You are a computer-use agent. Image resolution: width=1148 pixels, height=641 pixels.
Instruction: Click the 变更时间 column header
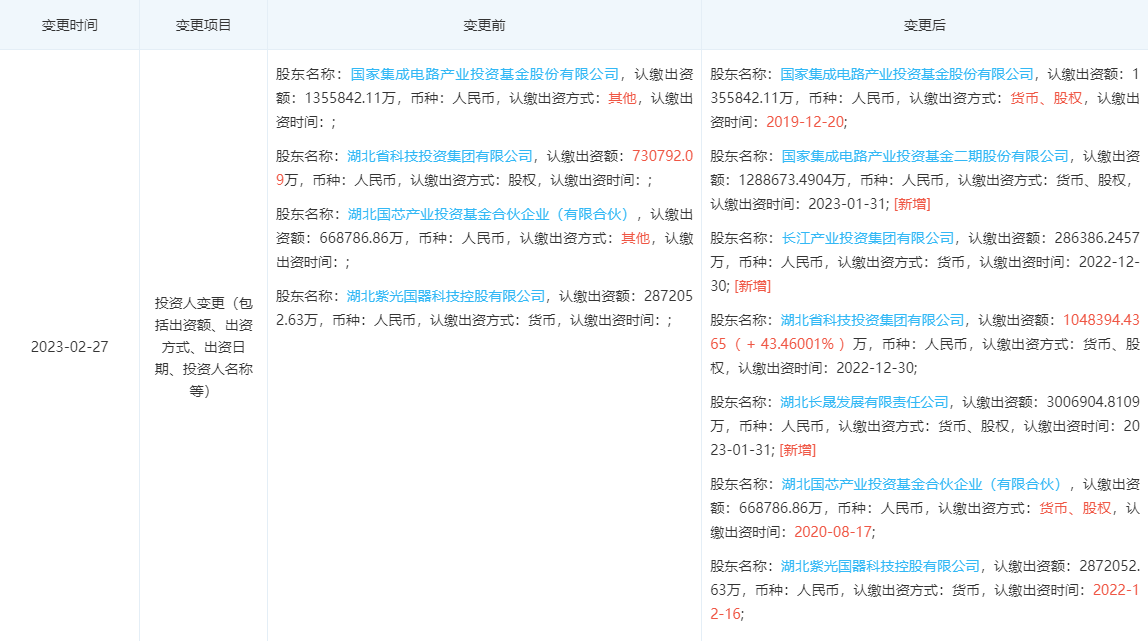pos(70,25)
